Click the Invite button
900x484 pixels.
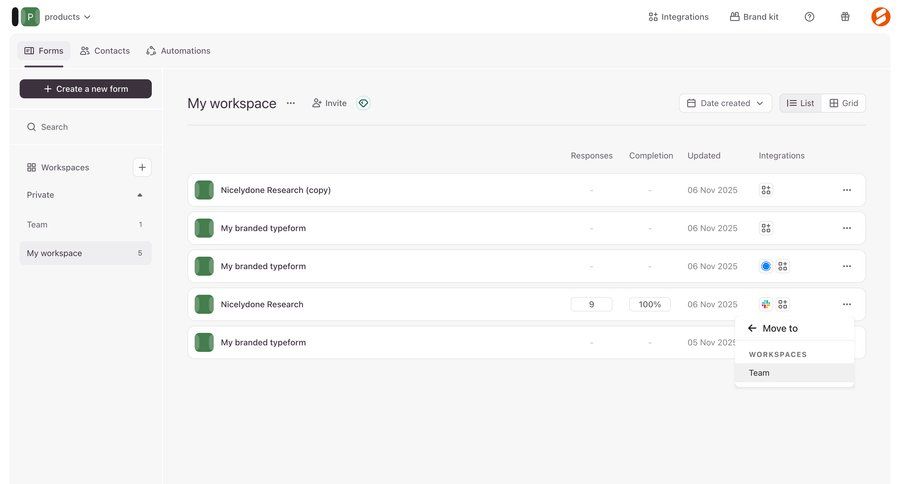(x=329, y=103)
